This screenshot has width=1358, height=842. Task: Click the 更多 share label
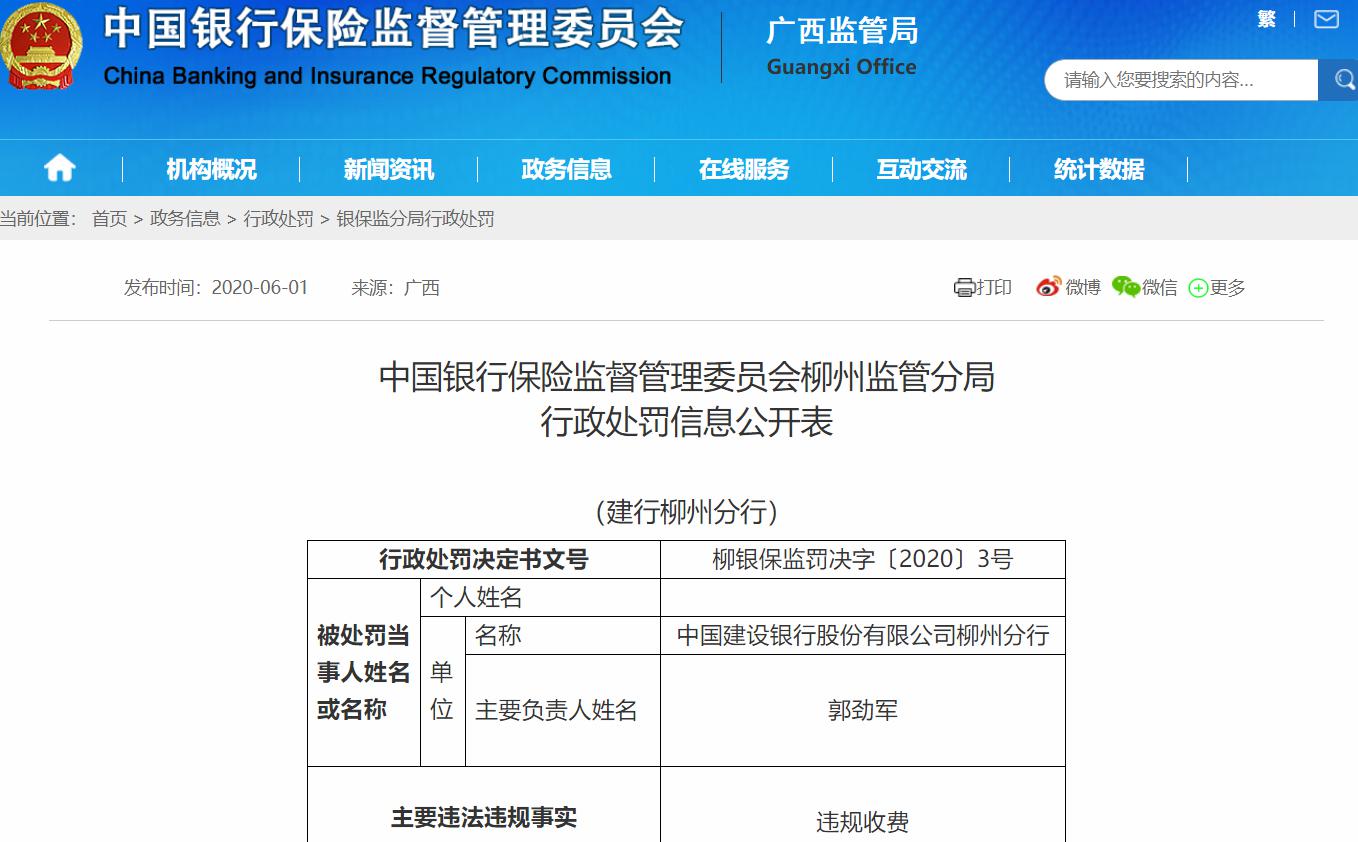coord(1228,288)
